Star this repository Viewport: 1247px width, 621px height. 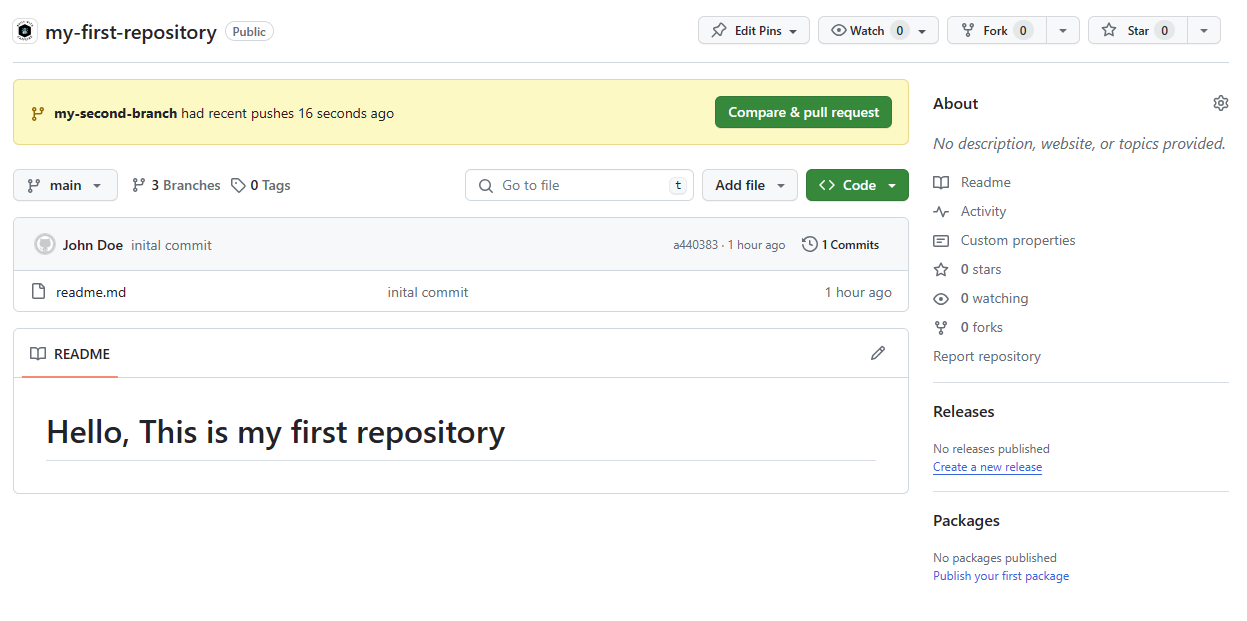(1138, 31)
